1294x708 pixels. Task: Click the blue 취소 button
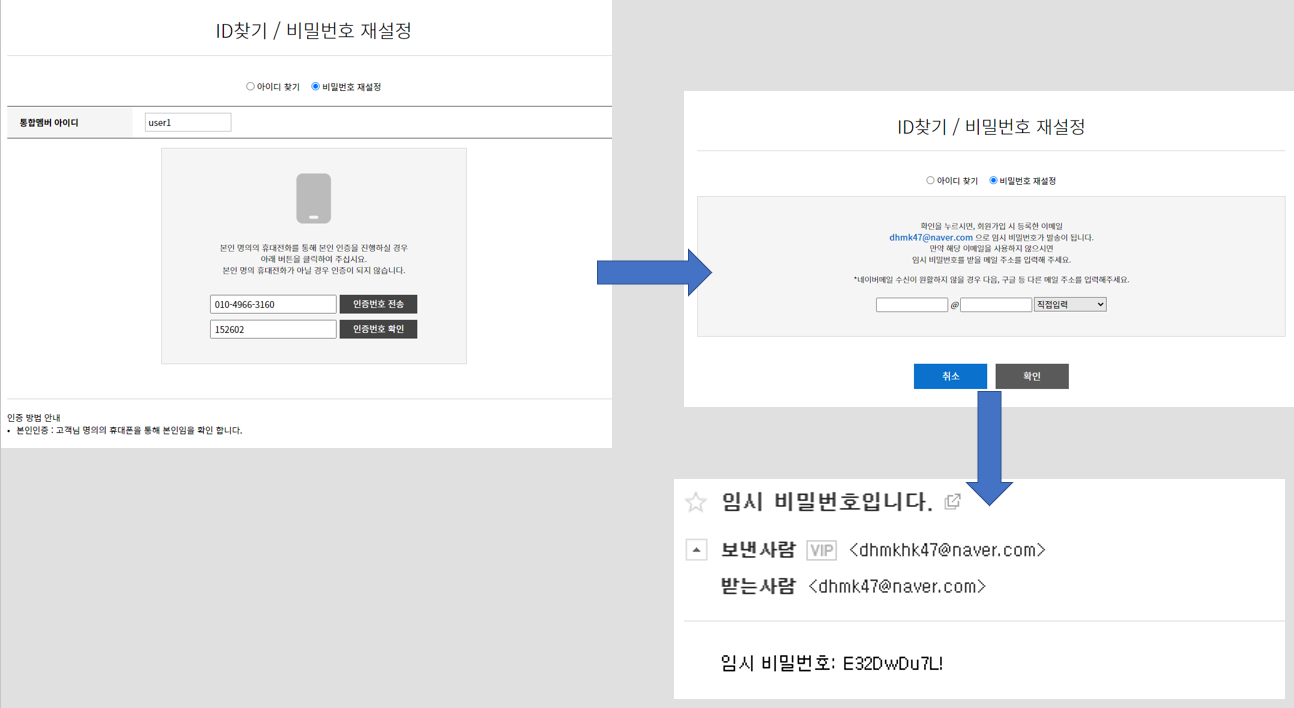pos(949,376)
